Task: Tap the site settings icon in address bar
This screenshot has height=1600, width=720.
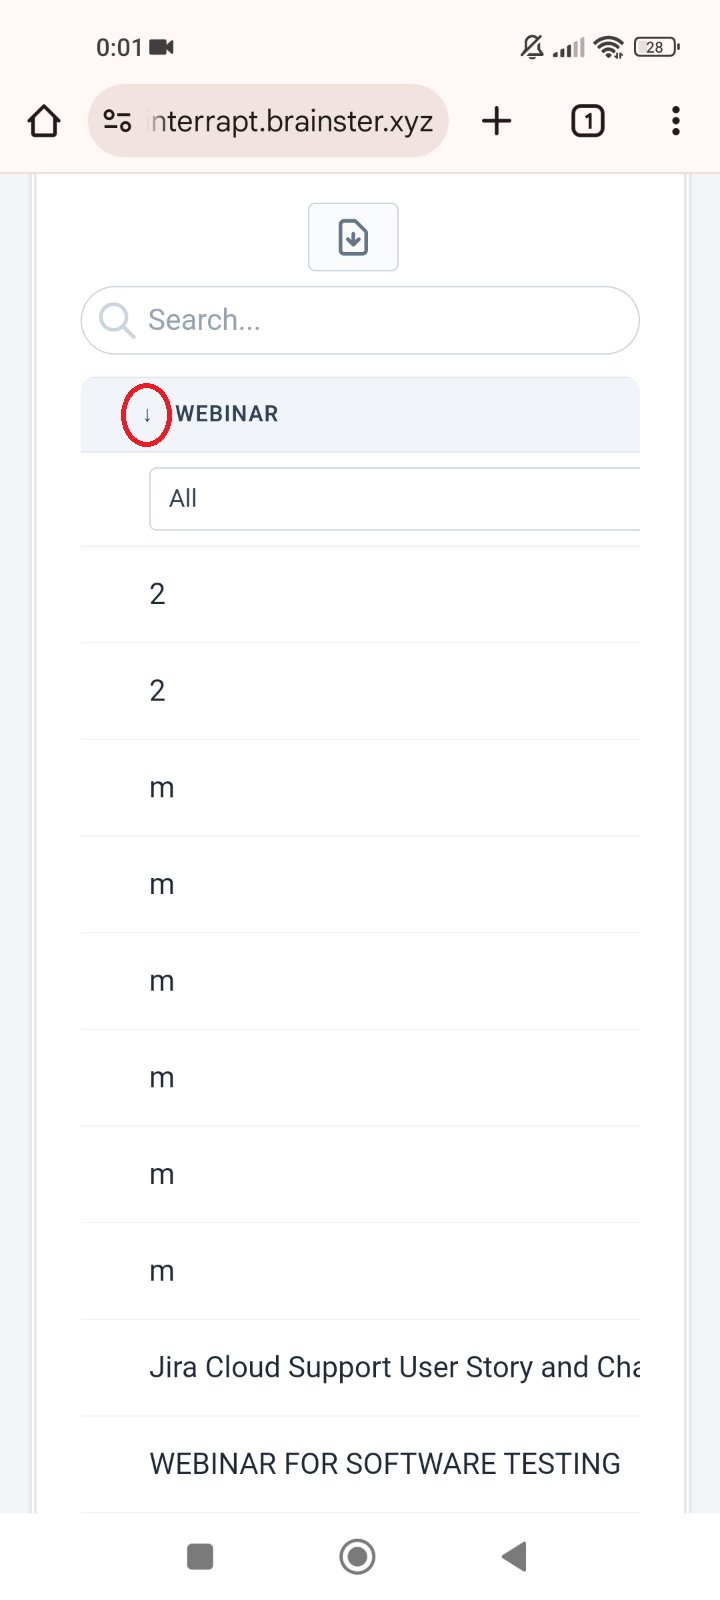Action: tap(117, 121)
